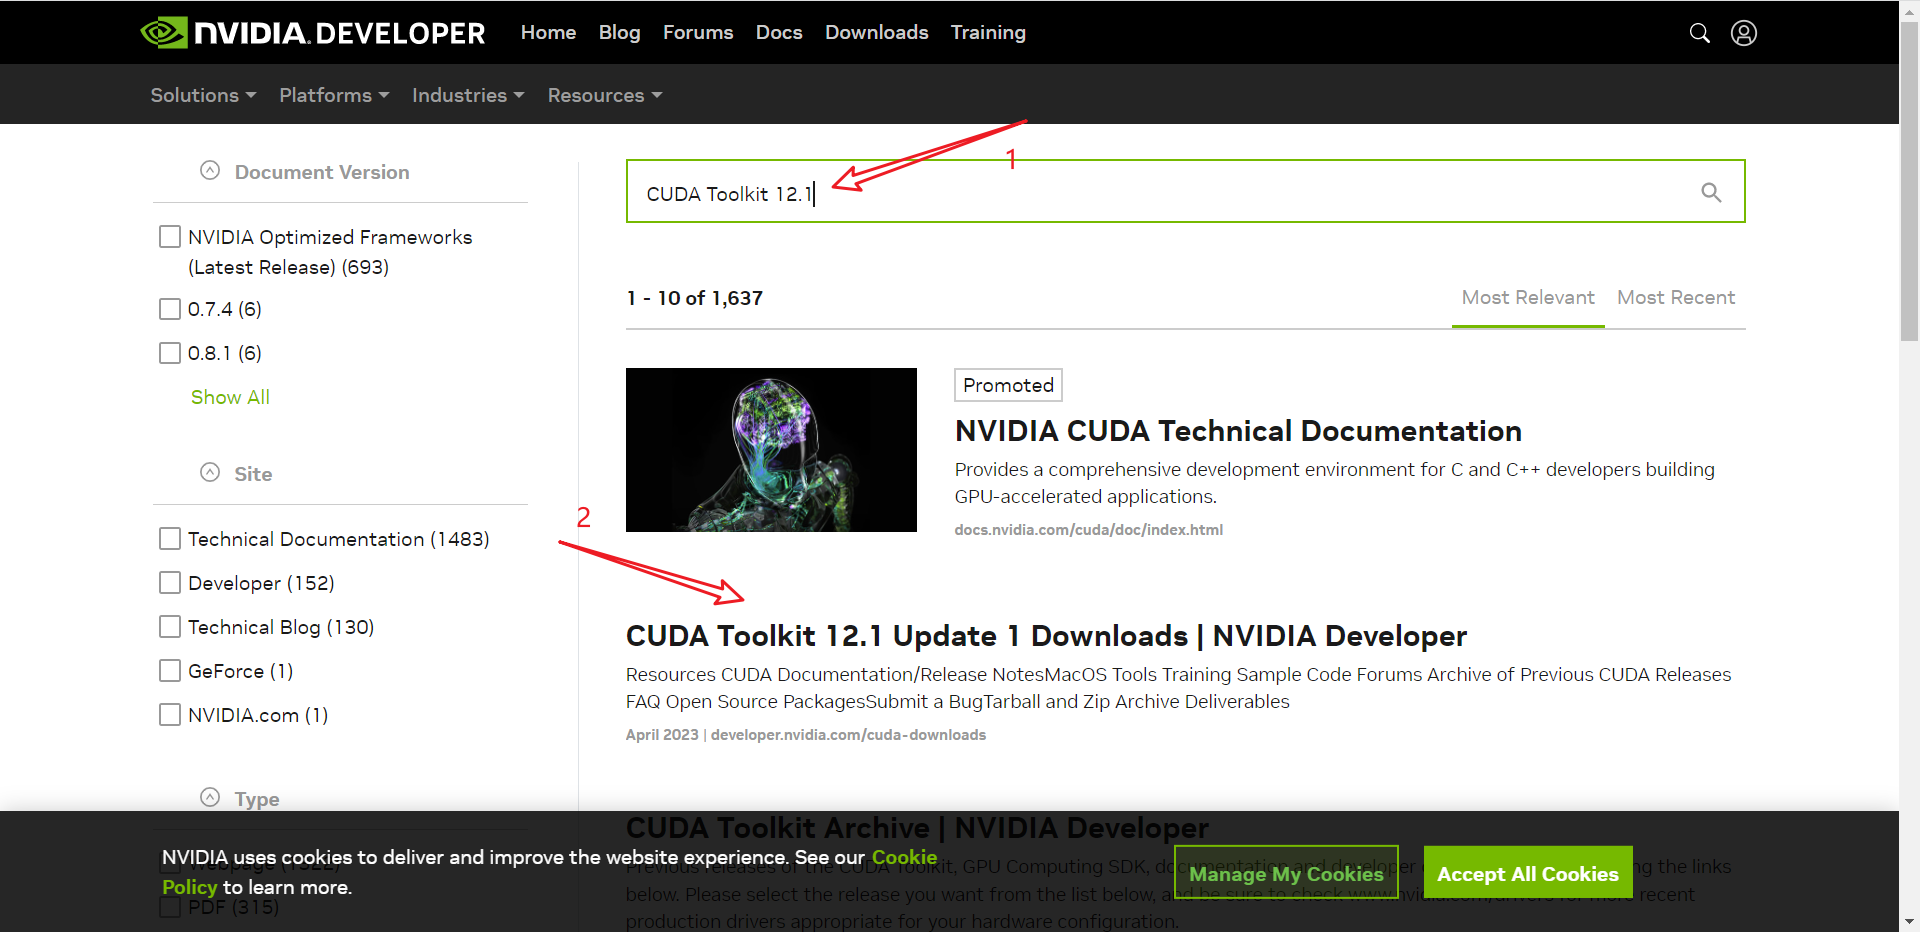Open the Platforms dropdown menu
The height and width of the screenshot is (932, 1920).
pyautogui.click(x=333, y=95)
